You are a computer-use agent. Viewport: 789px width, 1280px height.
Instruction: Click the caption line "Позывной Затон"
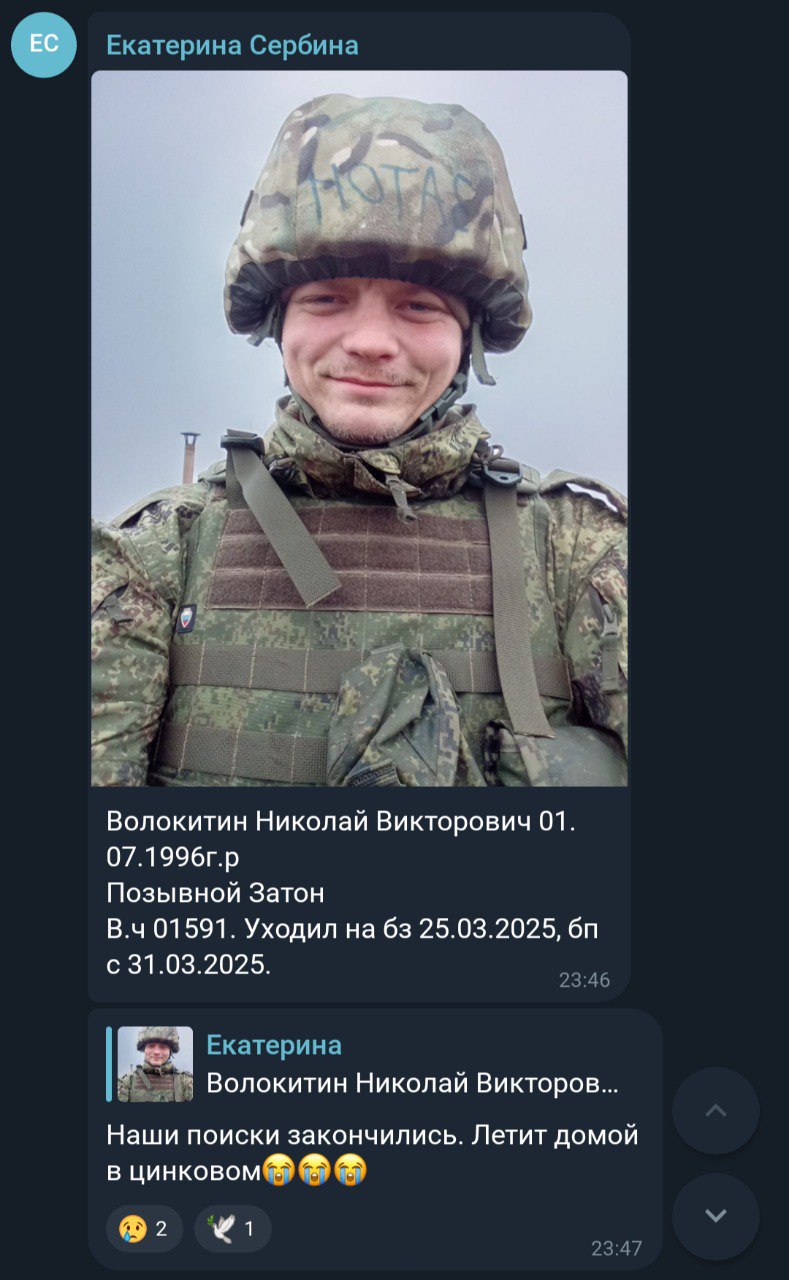tap(215, 893)
